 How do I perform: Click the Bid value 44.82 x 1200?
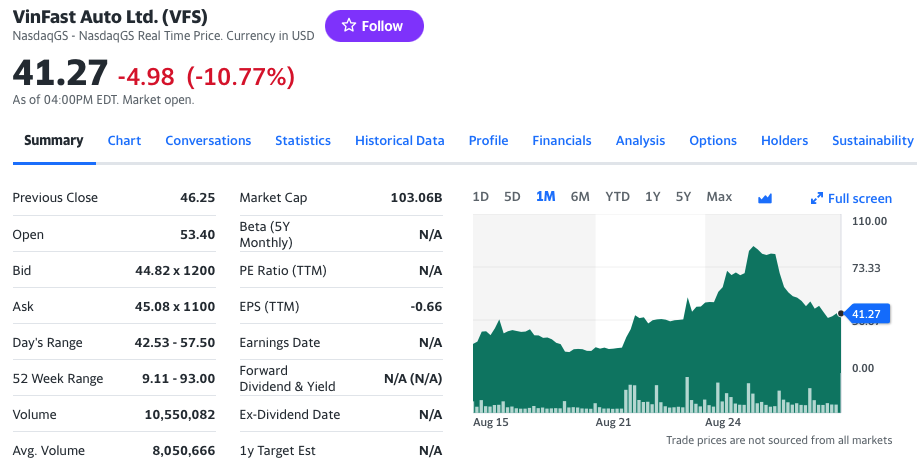coord(175,271)
